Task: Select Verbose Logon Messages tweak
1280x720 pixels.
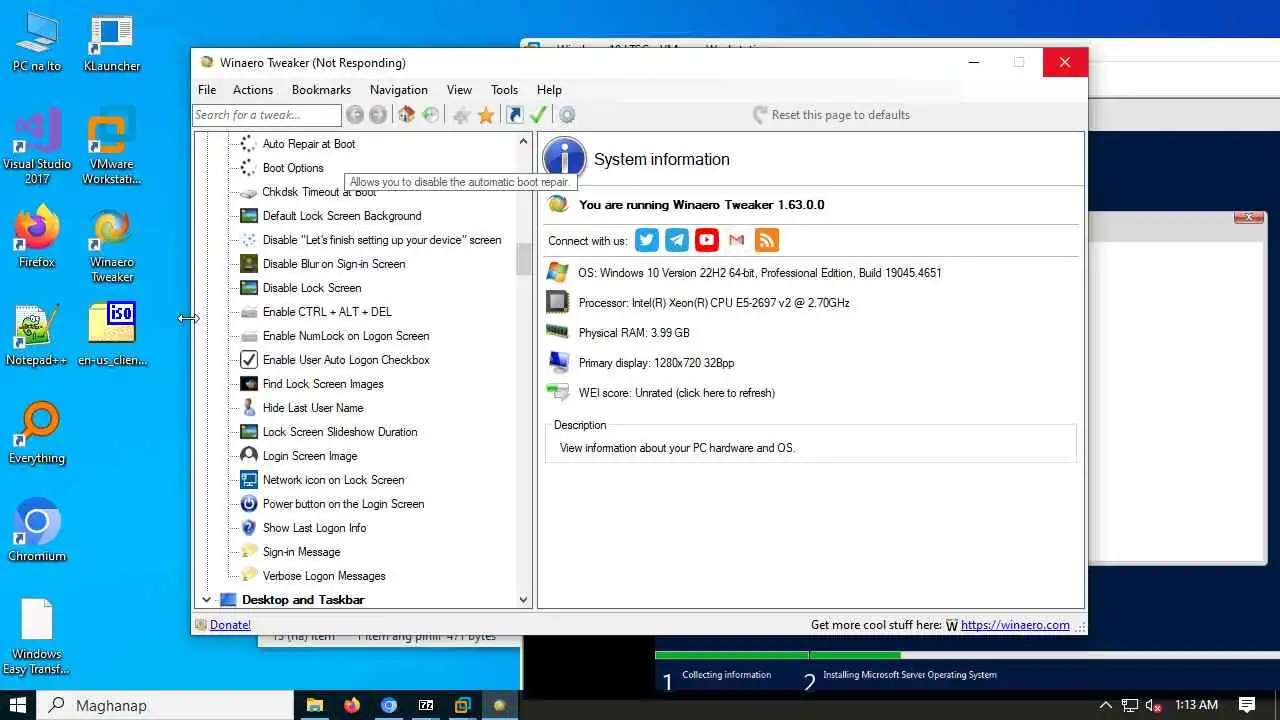Action: tap(324, 576)
